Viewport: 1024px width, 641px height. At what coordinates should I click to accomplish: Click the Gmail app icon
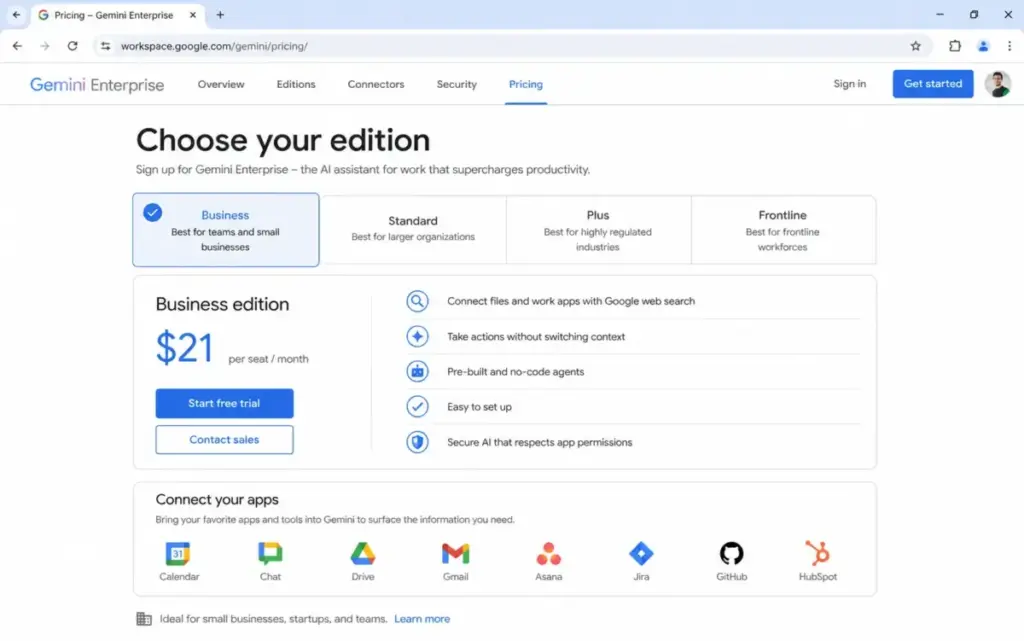455,554
